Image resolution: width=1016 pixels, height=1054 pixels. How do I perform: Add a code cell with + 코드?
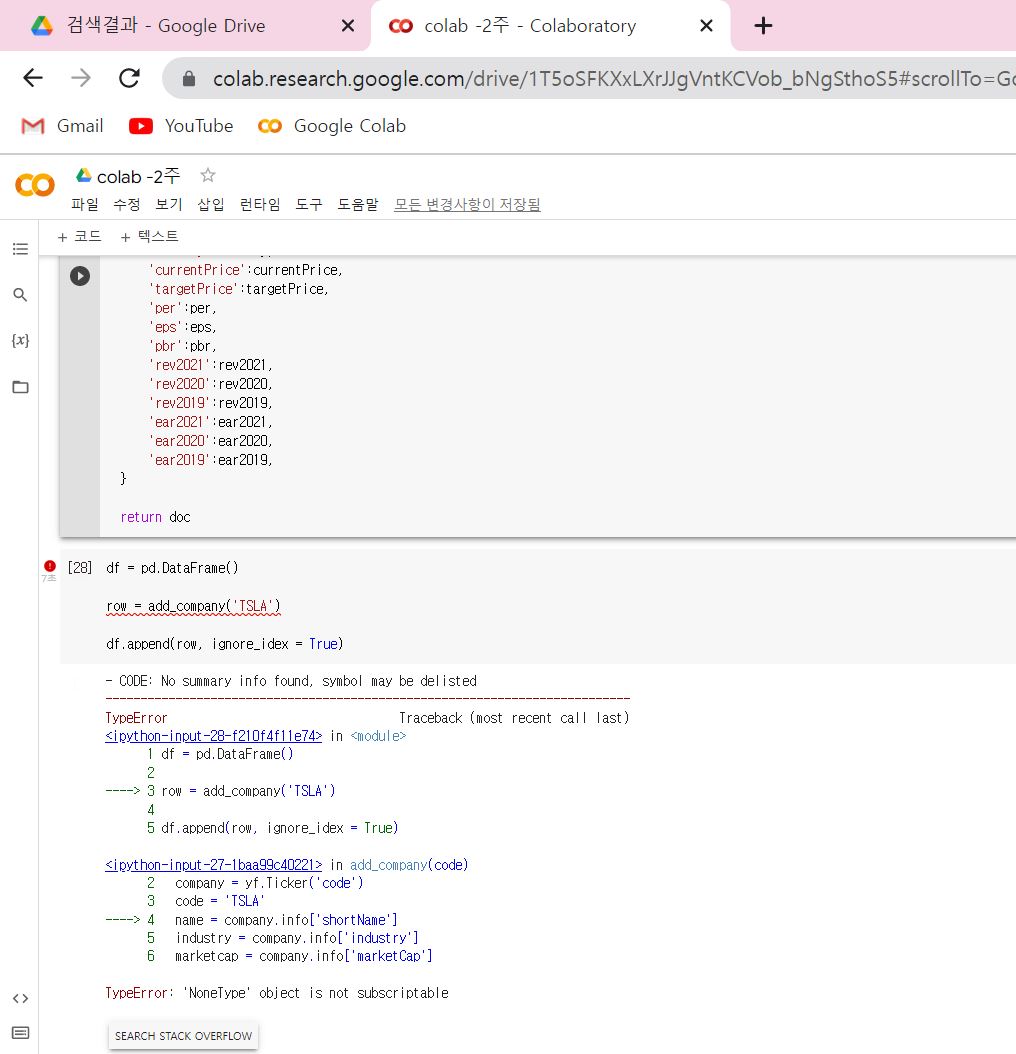point(79,237)
